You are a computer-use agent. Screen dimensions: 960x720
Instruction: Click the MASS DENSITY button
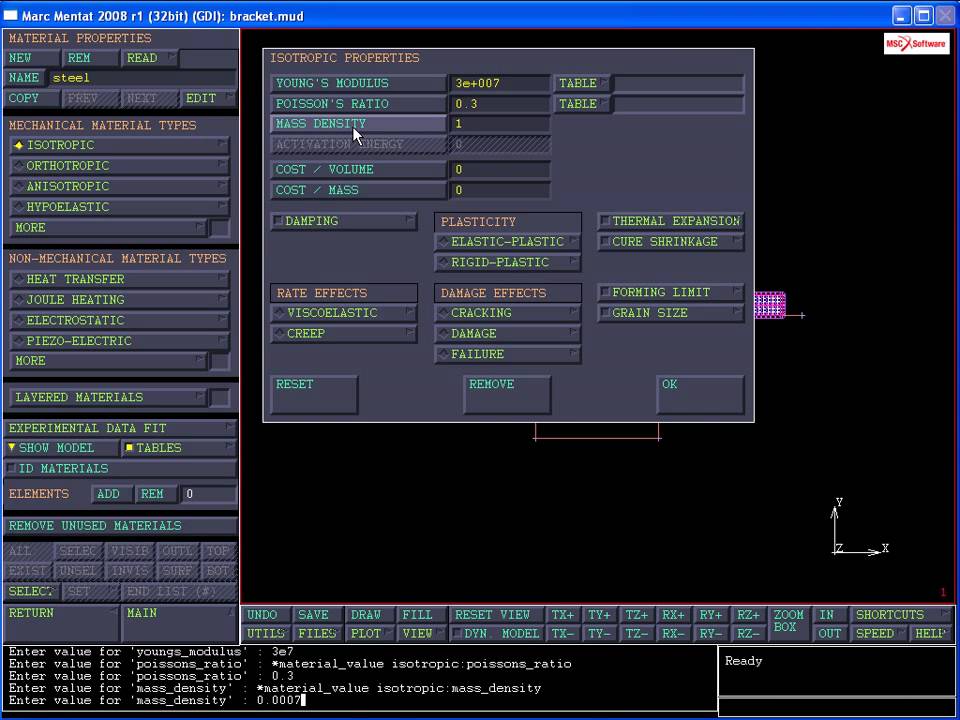[x=358, y=124]
